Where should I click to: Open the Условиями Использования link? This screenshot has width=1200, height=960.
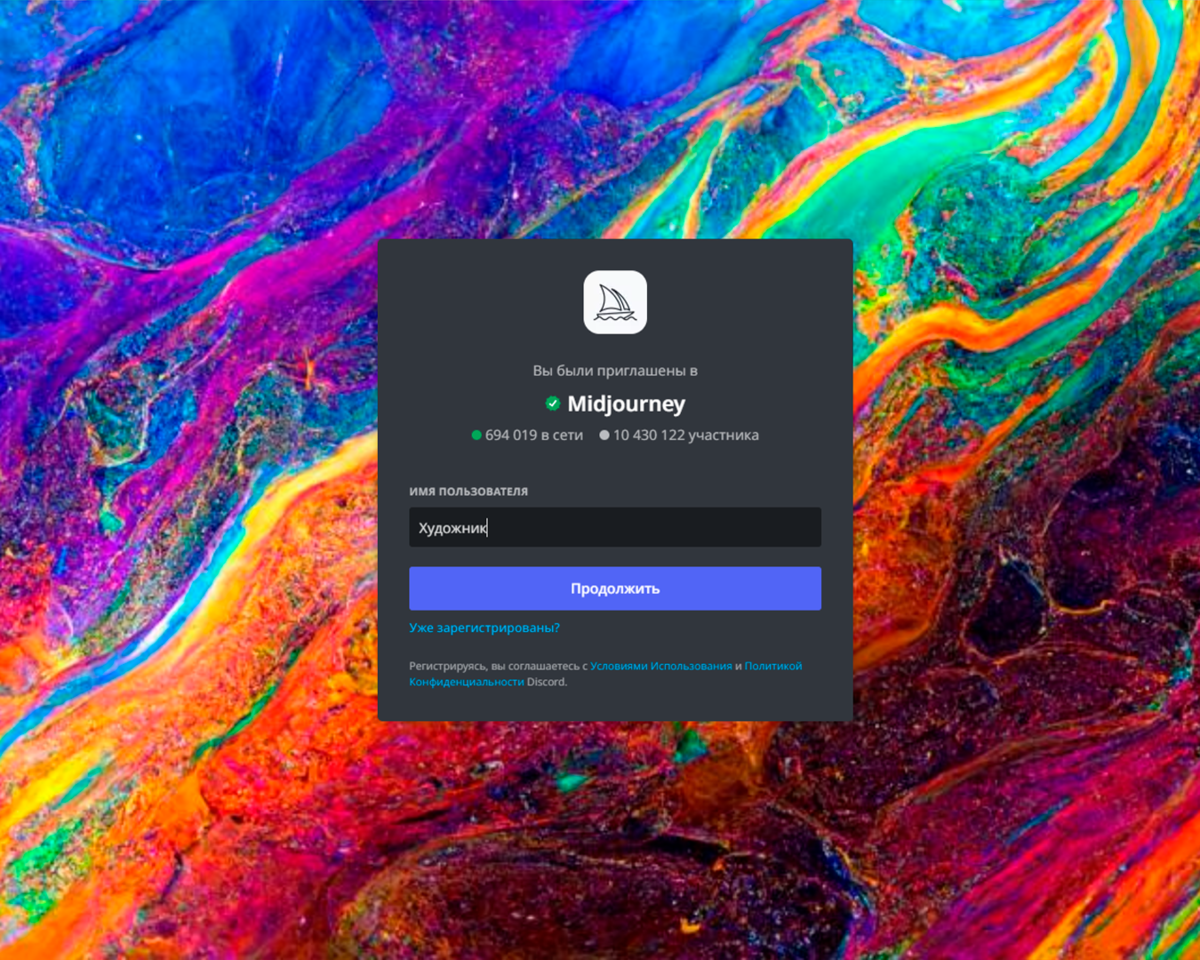coord(661,666)
